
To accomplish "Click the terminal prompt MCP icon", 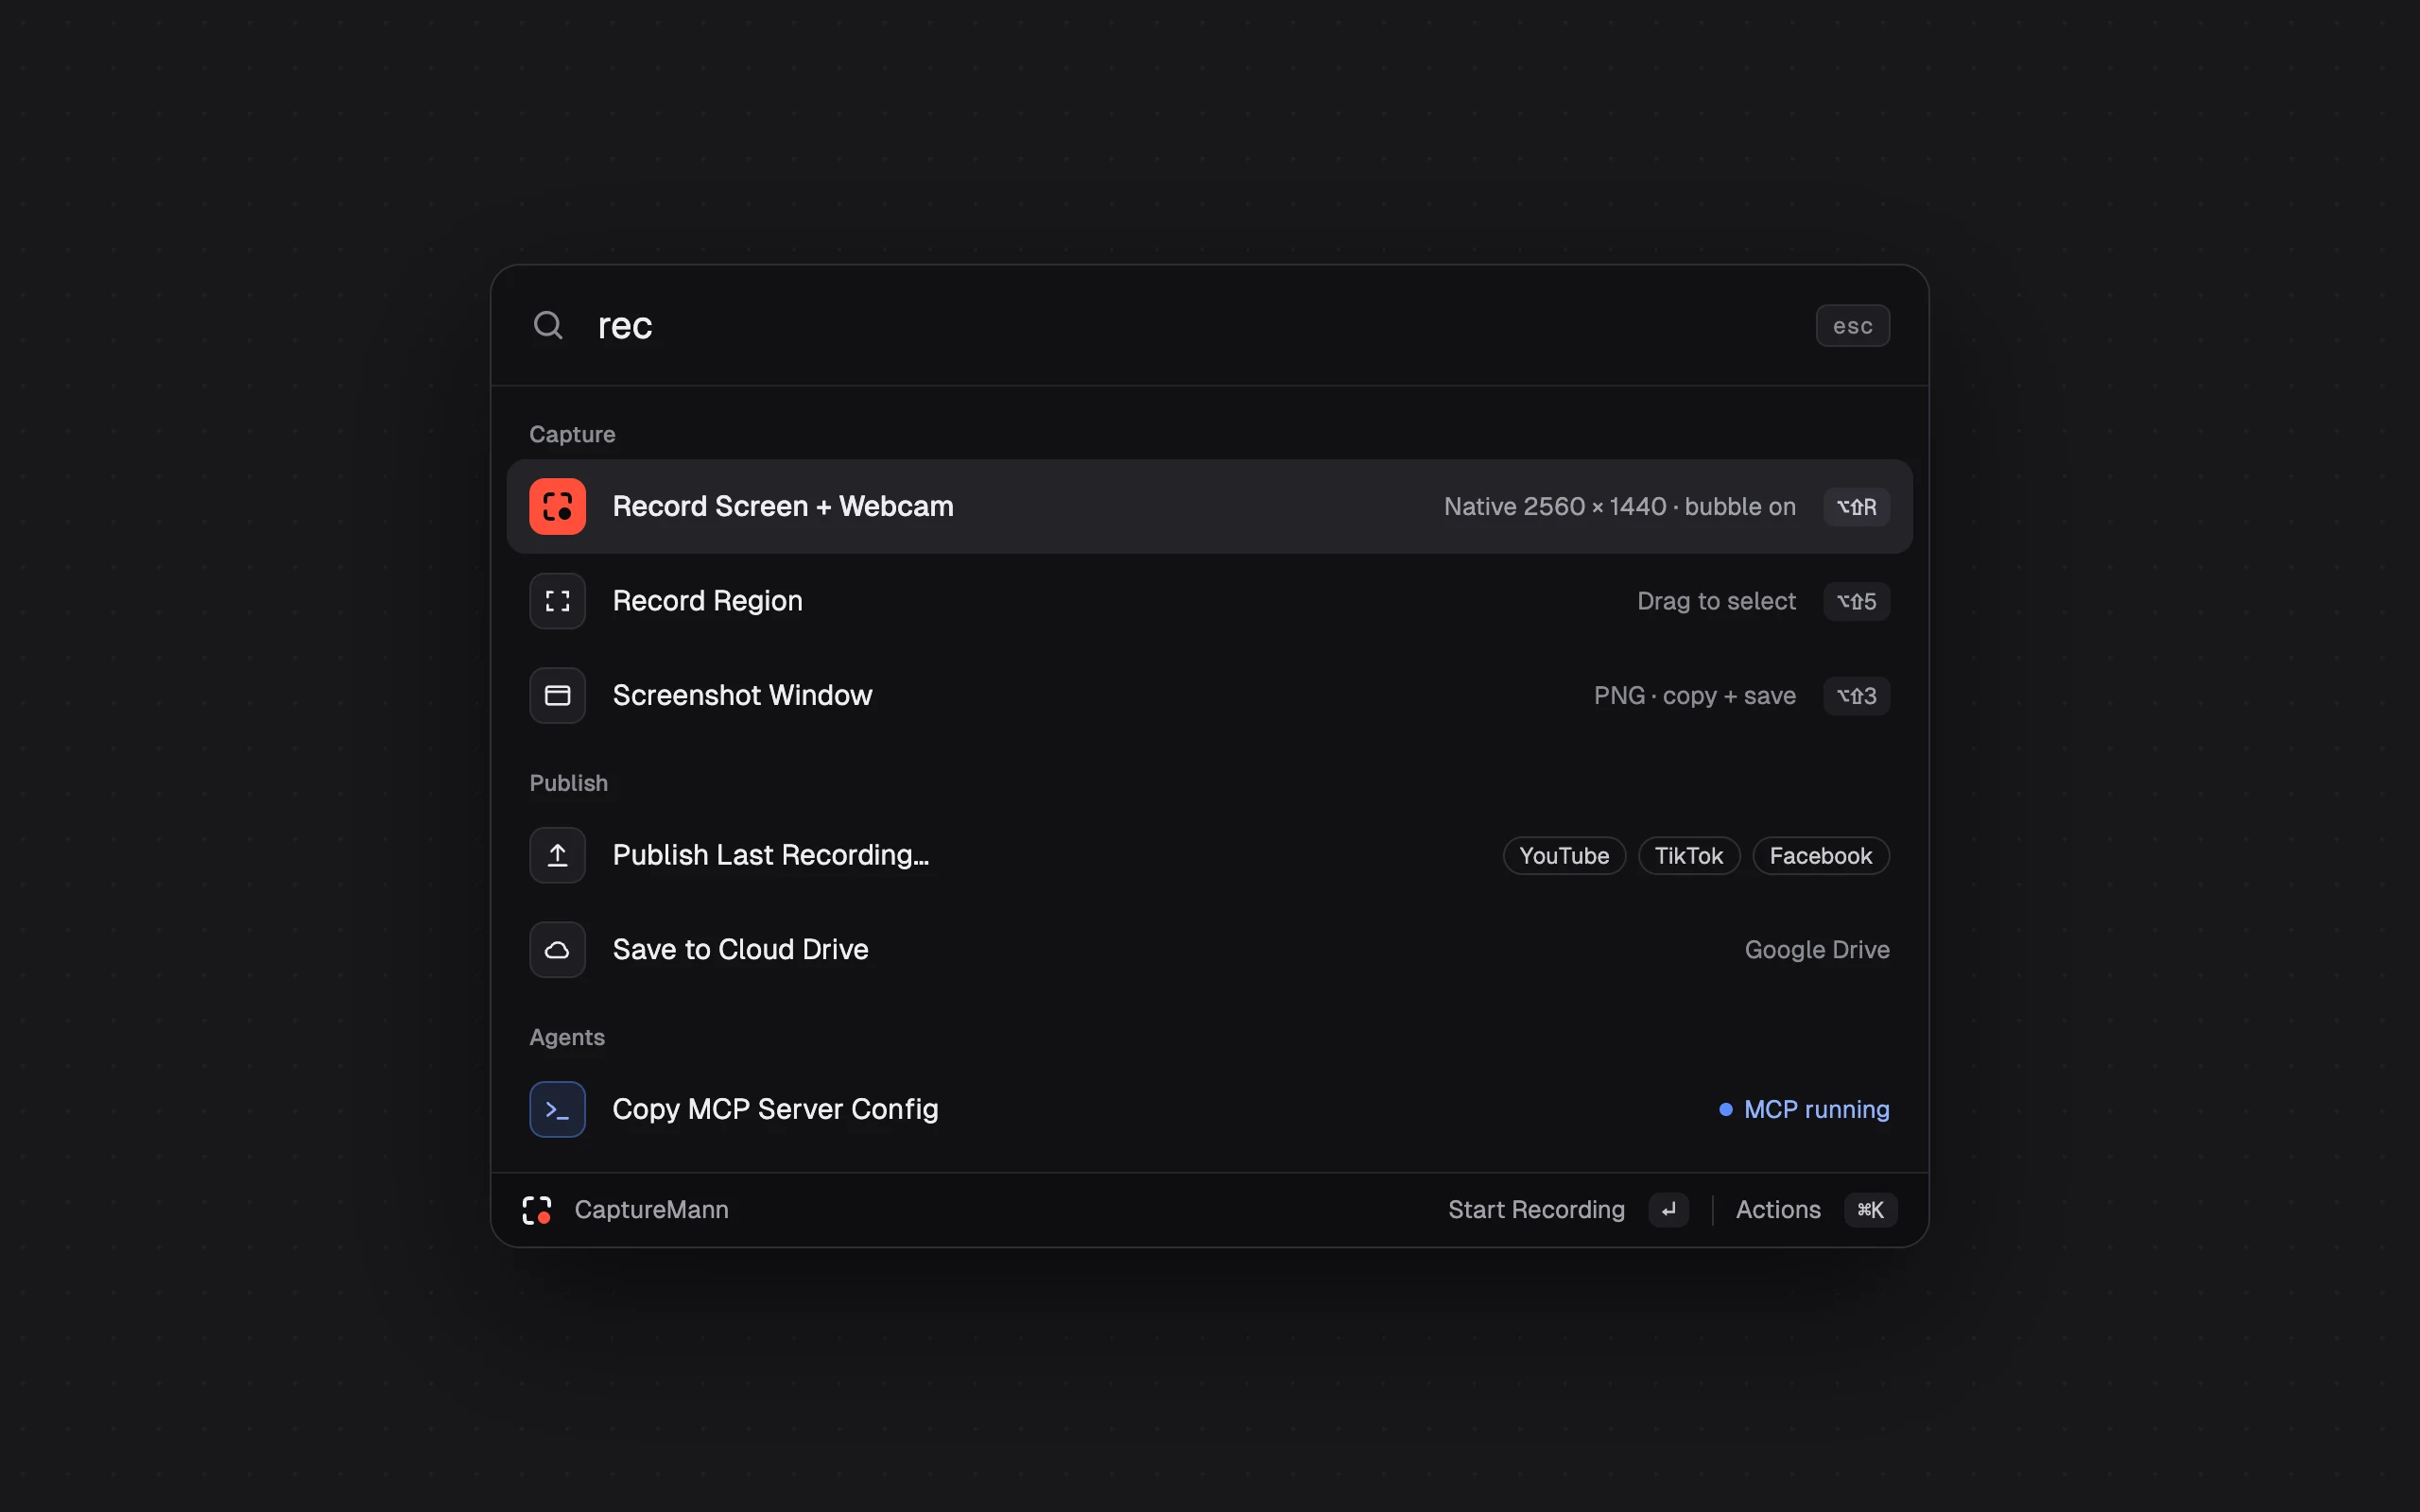I will (557, 1109).
